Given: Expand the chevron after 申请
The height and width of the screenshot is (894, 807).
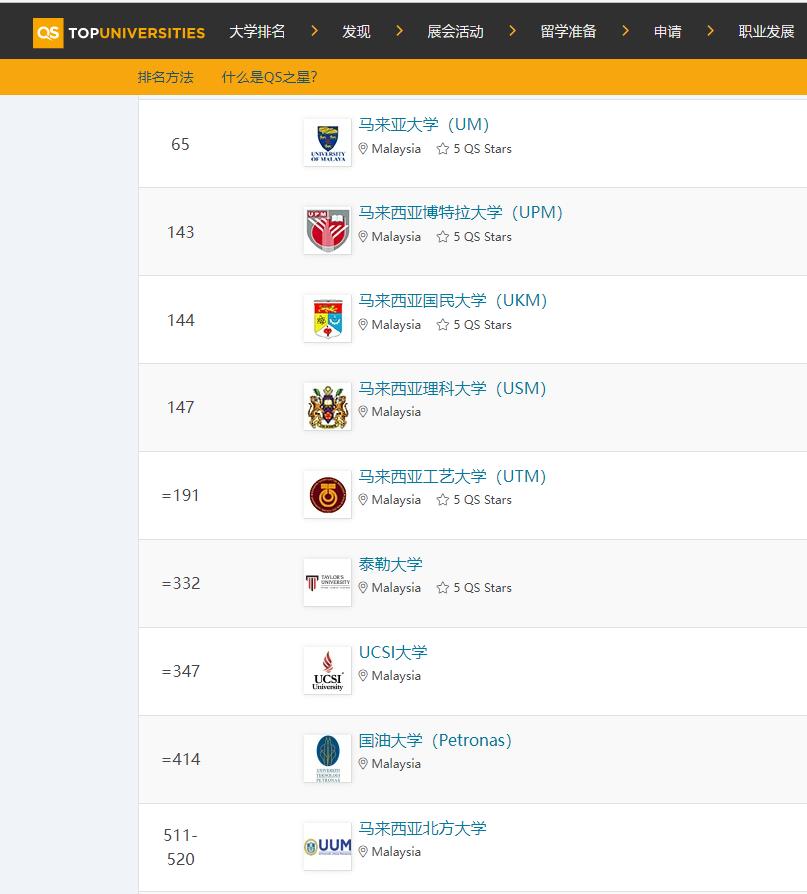Looking at the screenshot, I should click(710, 31).
